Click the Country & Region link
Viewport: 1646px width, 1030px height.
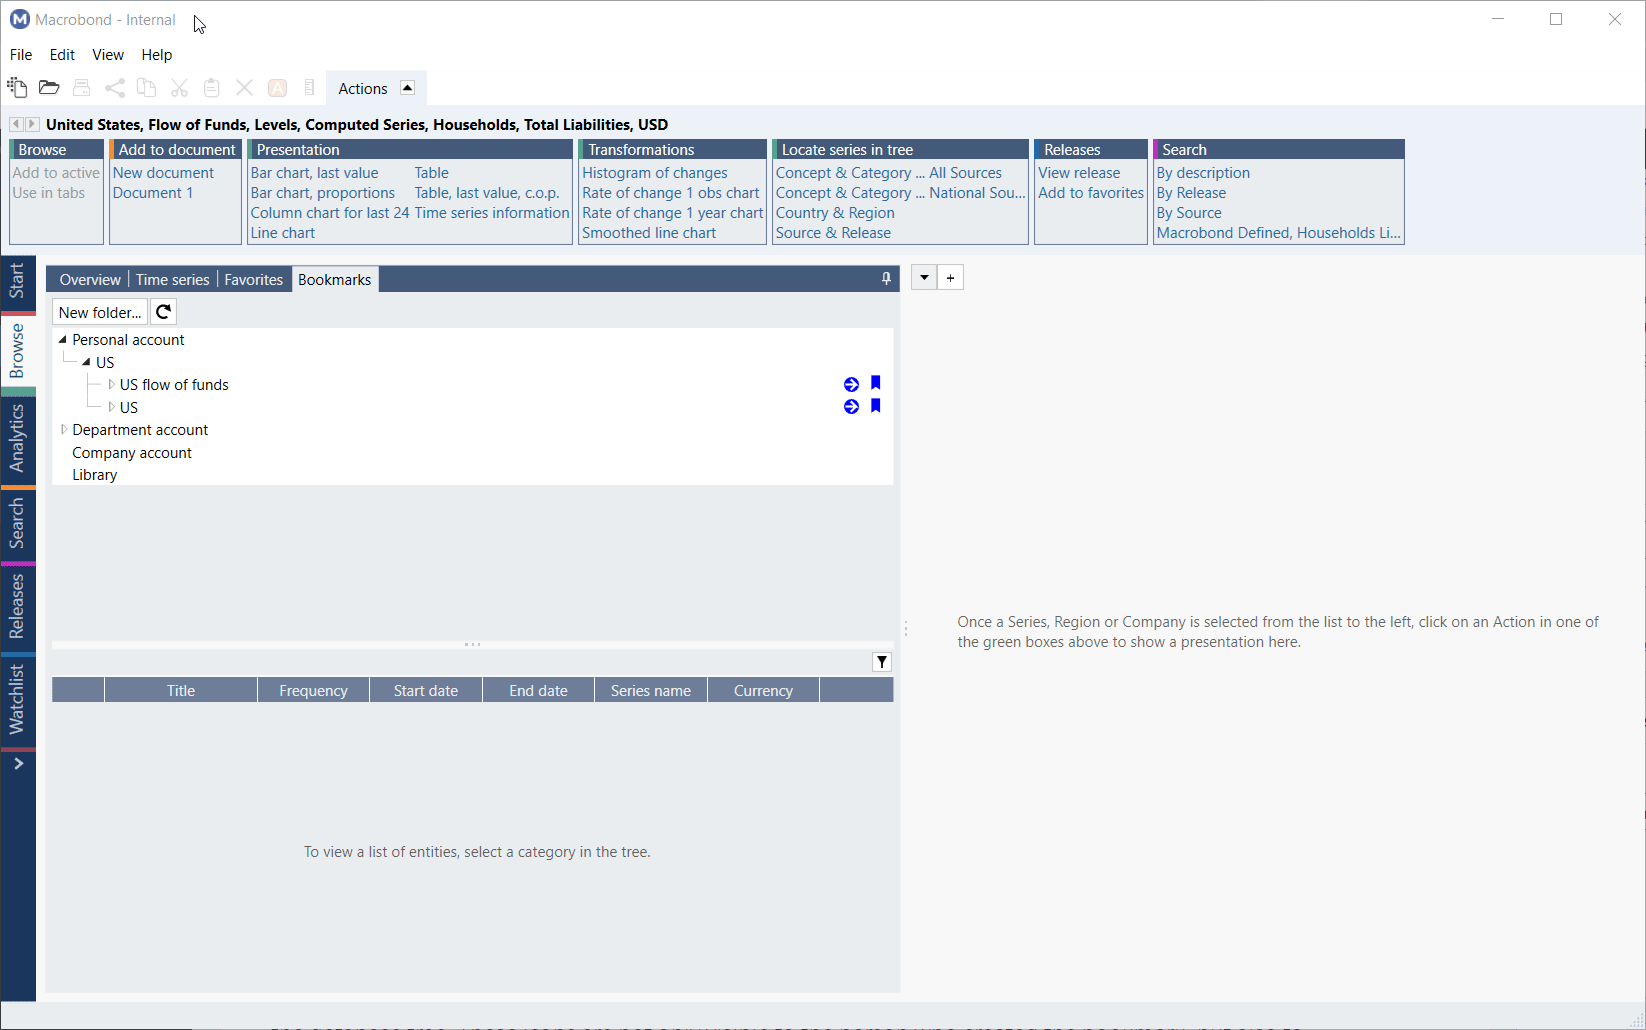coord(835,213)
